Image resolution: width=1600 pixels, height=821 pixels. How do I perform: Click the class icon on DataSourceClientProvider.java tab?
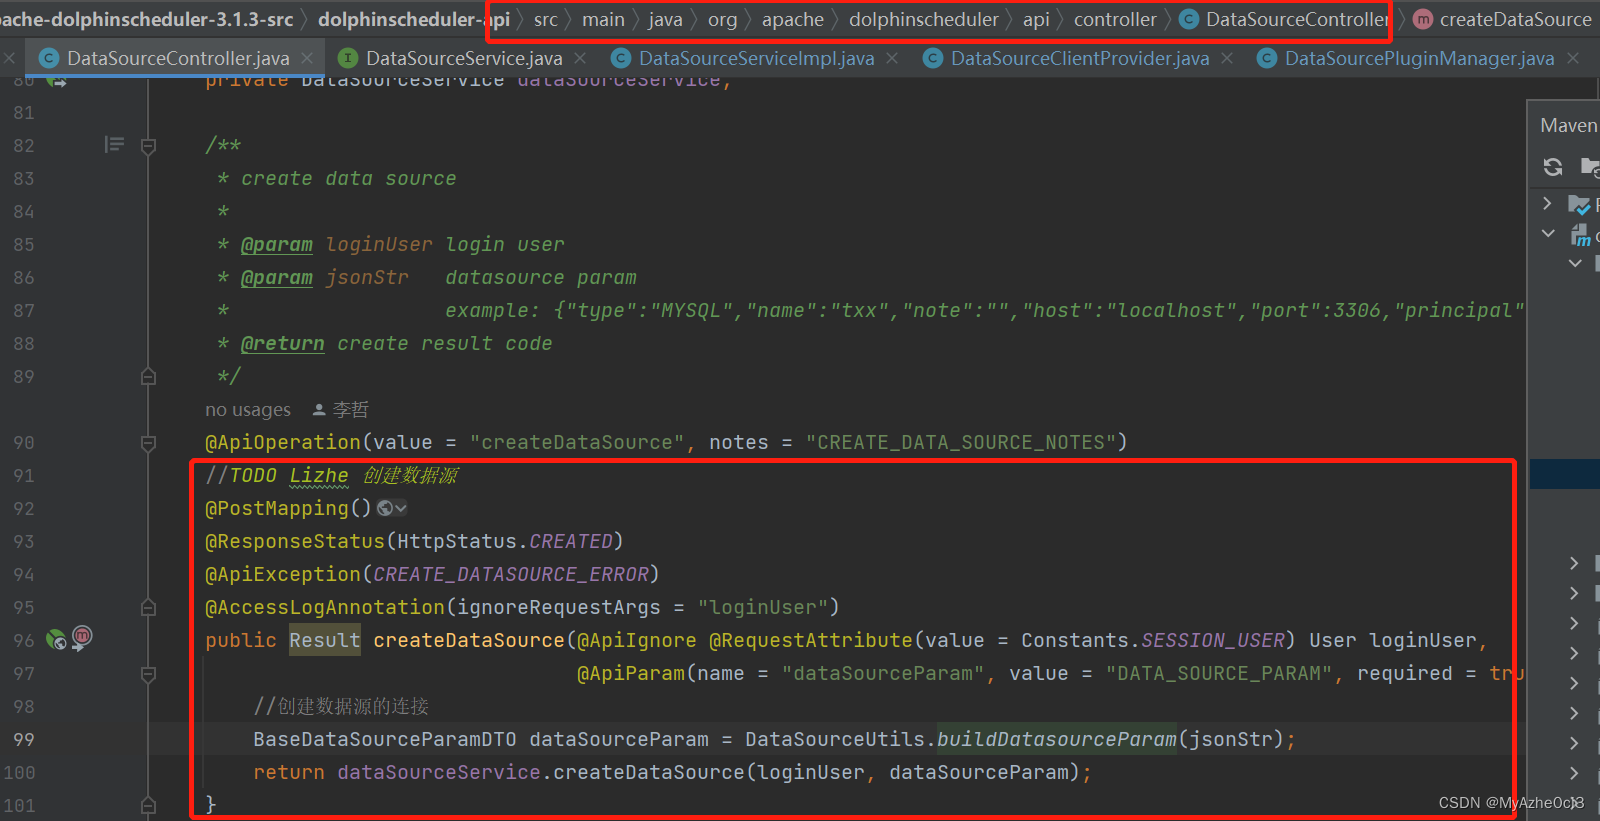(932, 58)
